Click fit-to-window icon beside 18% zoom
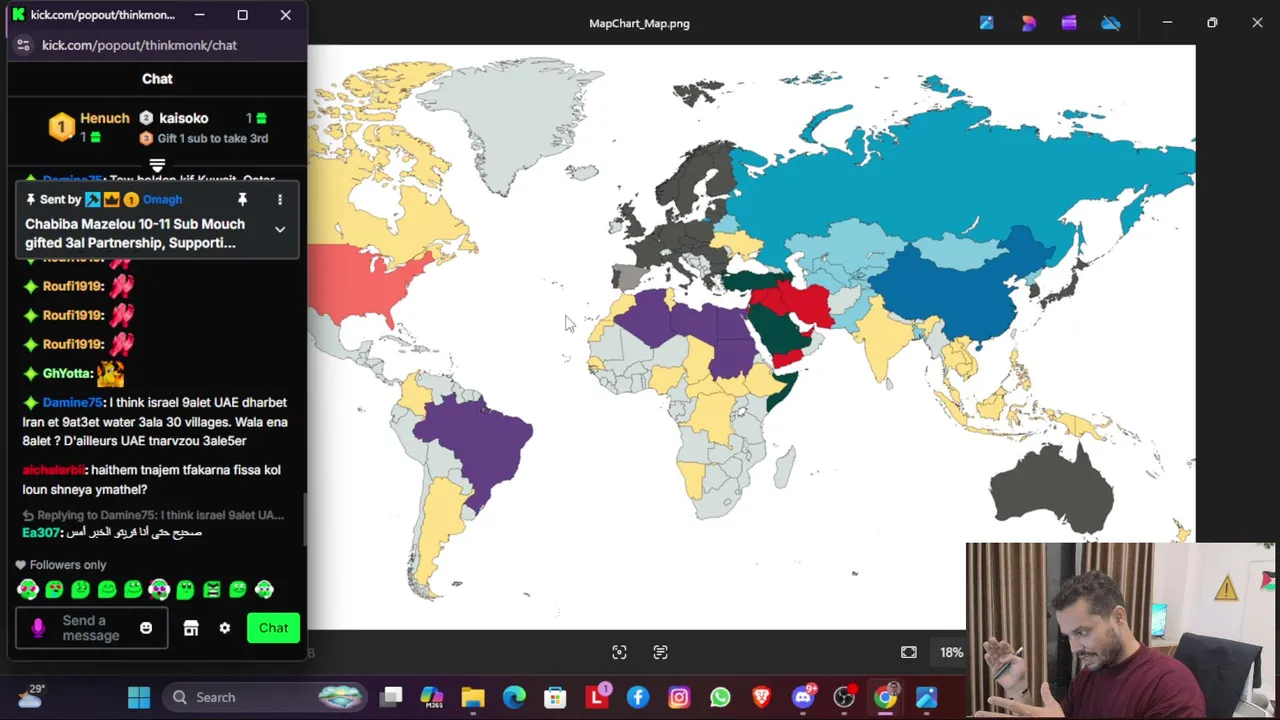This screenshot has height=720, width=1280. (x=909, y=652)
